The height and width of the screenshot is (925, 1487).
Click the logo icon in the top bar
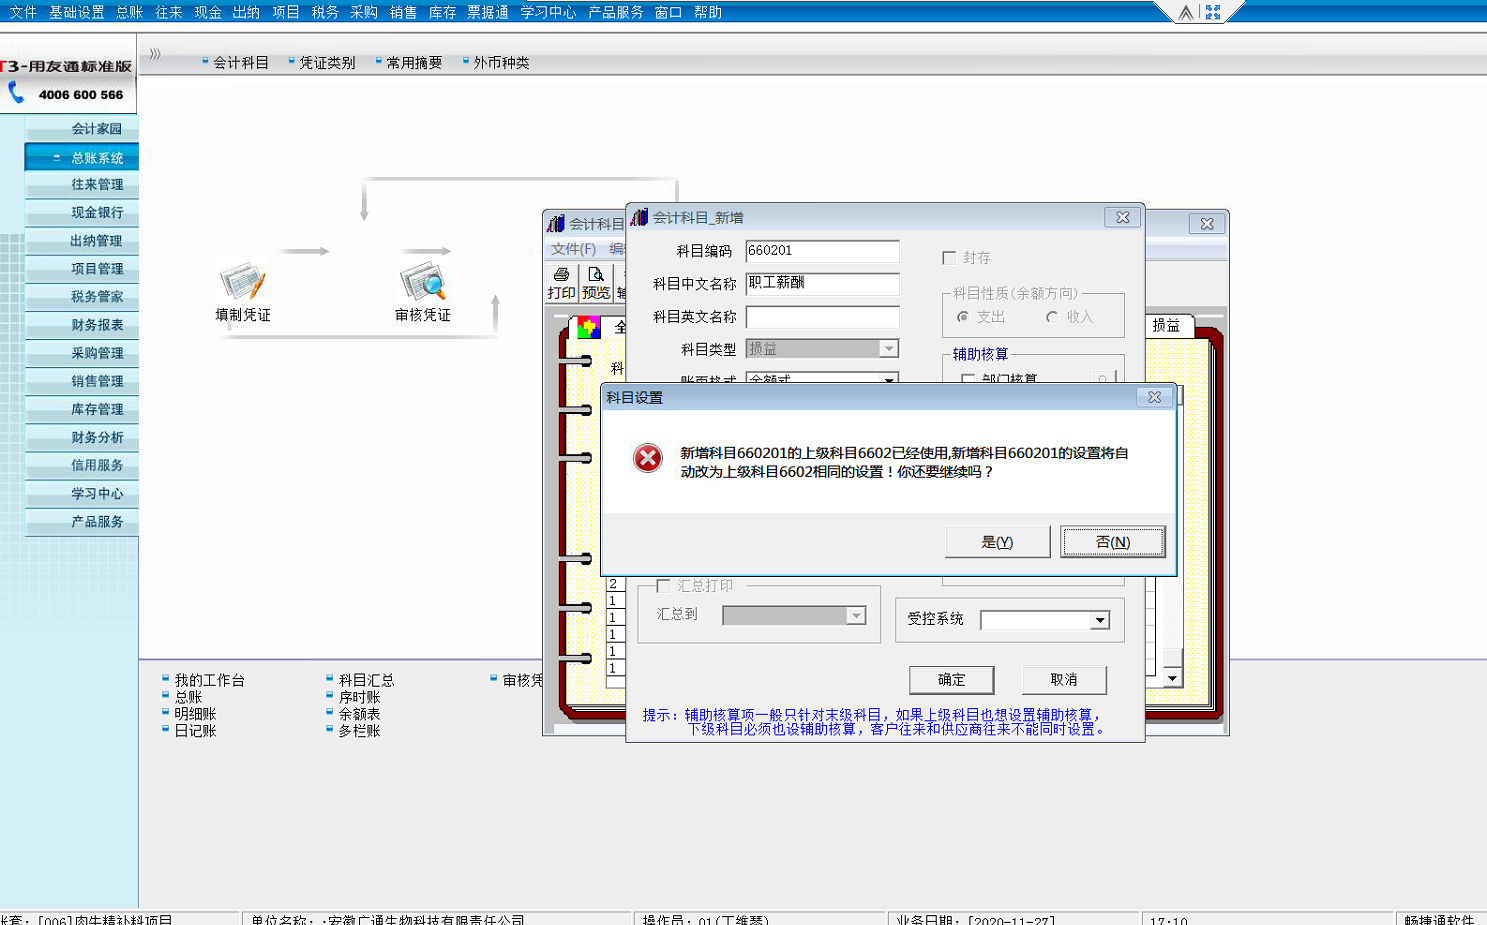1185,12
